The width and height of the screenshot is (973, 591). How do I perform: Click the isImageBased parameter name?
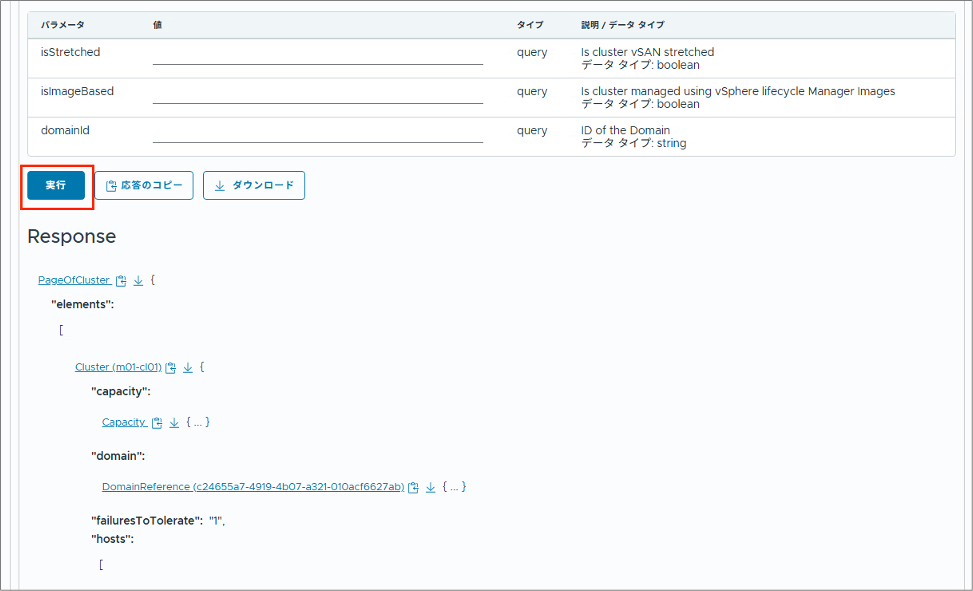click(x=78, y=91)
